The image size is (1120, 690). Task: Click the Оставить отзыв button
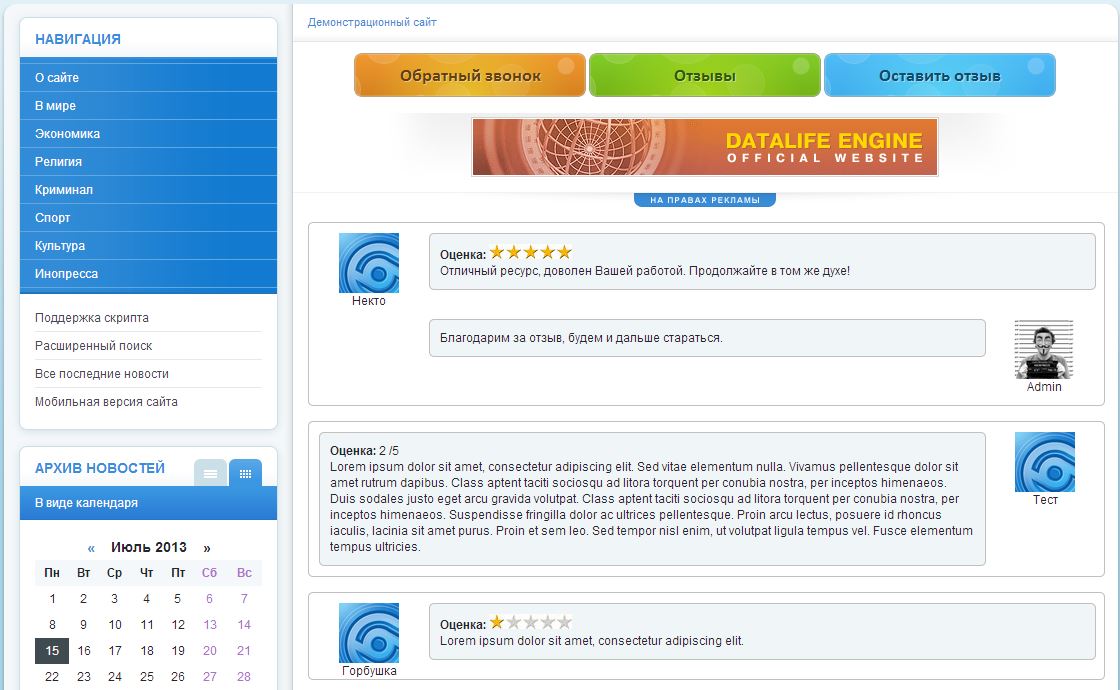[x=939, y=76]
